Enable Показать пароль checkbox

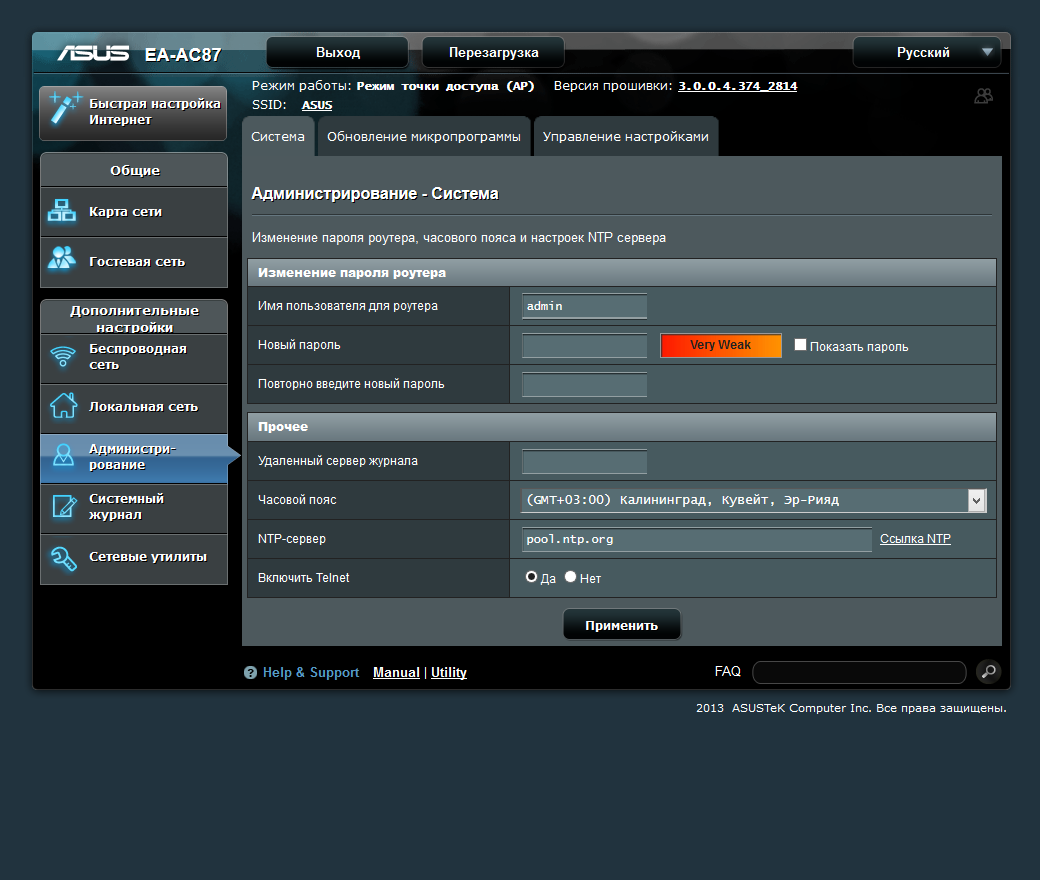click(x=800, y=344)
